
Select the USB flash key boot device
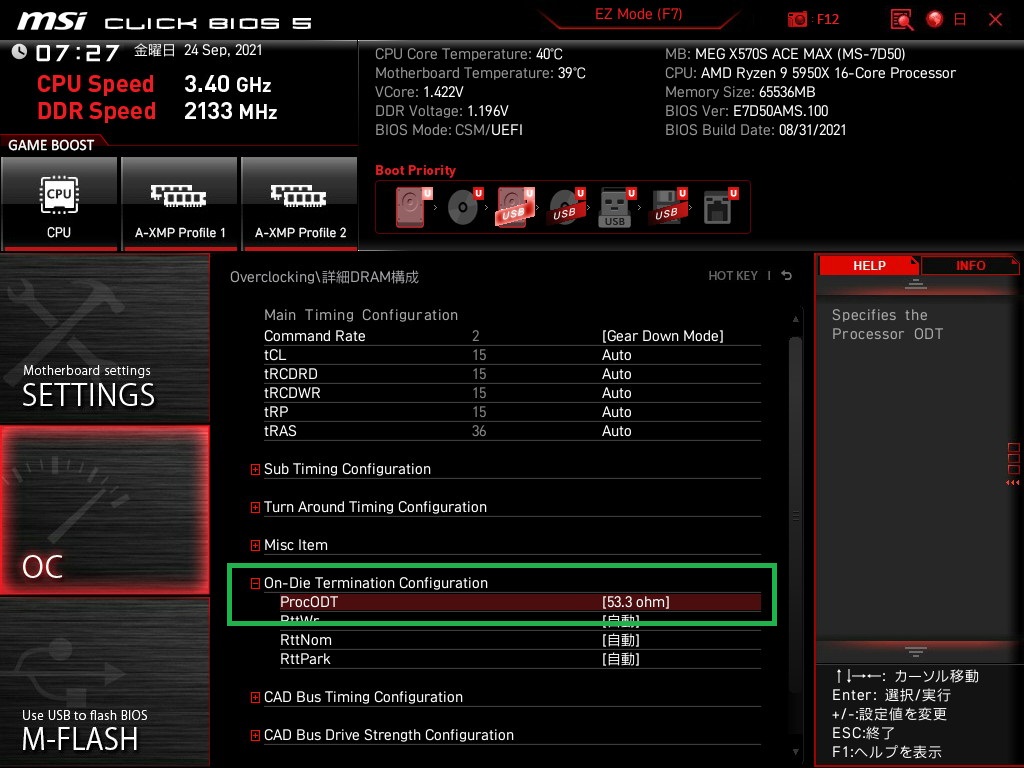tap(616, 208)
